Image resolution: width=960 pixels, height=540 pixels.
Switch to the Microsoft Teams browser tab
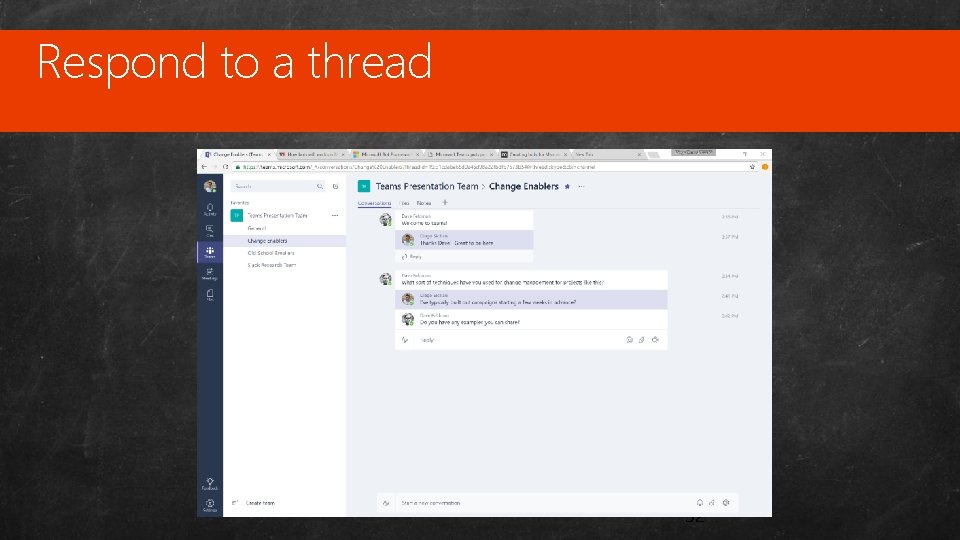[460, 155]
